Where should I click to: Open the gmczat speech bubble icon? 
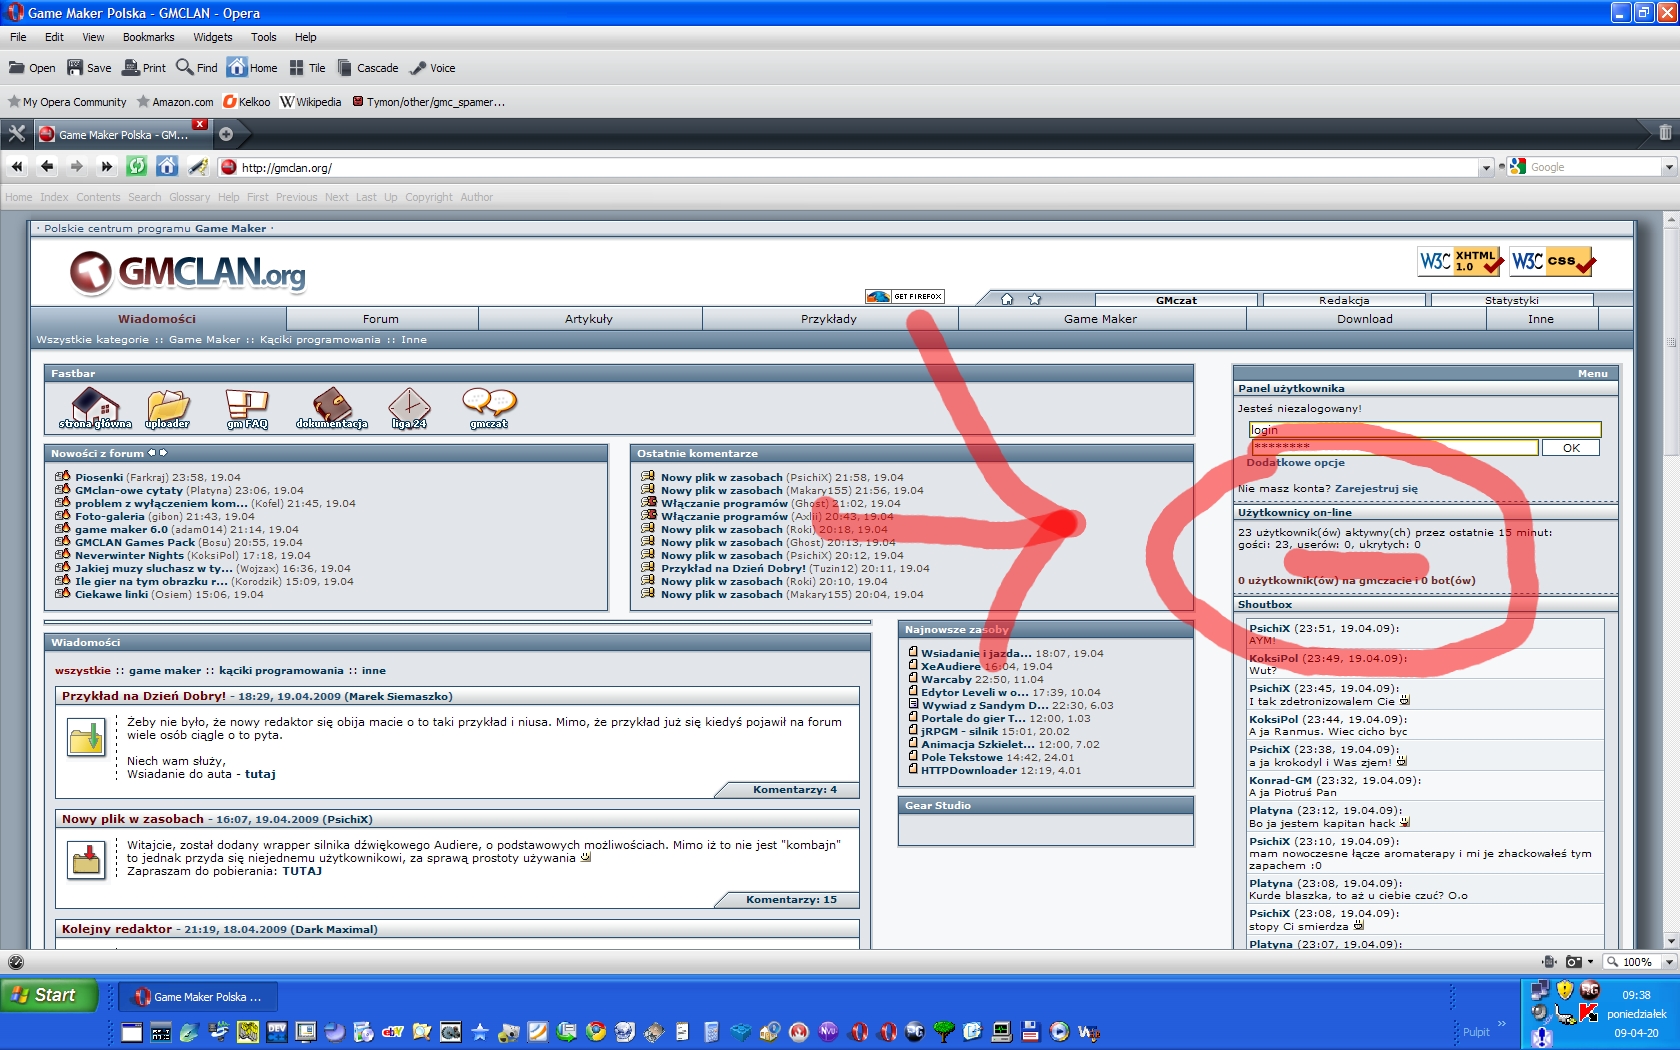(x=489, y=406)
